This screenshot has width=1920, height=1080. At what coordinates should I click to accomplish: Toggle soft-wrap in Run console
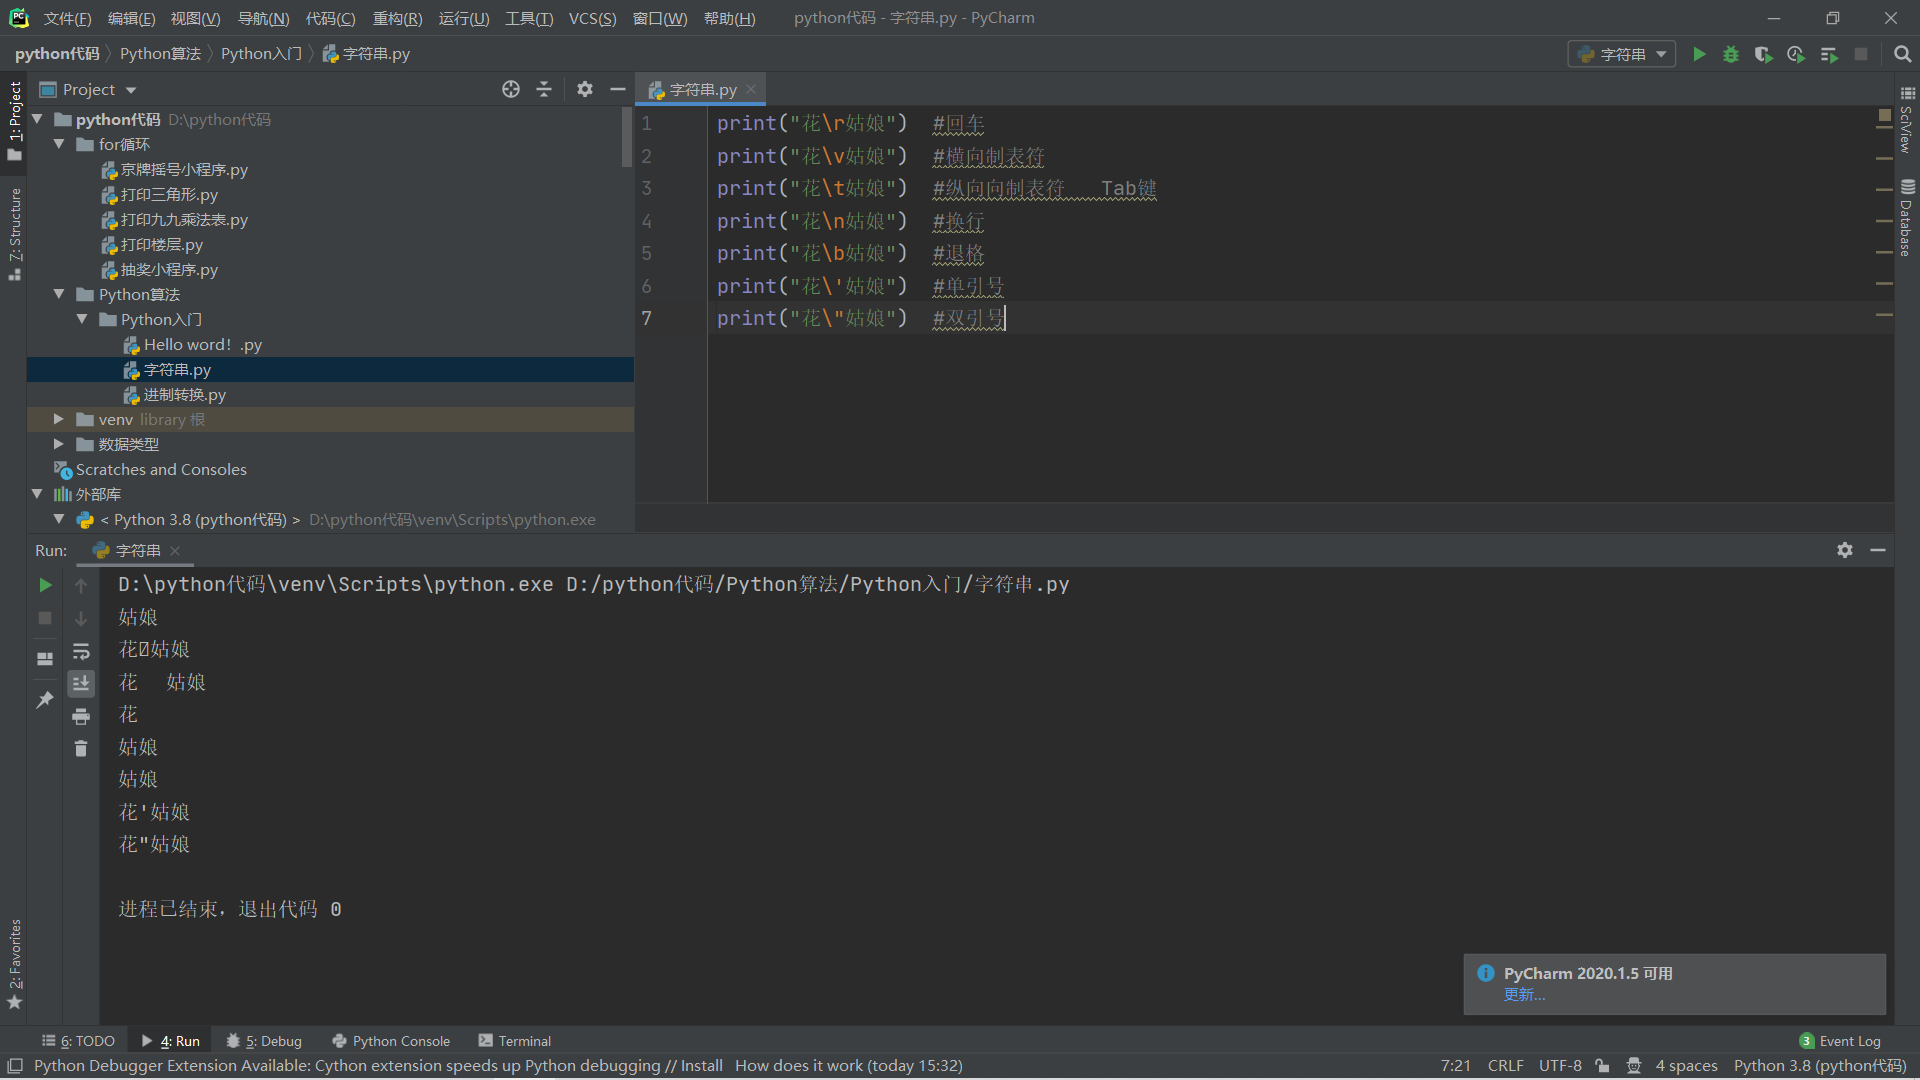(81, 652)
